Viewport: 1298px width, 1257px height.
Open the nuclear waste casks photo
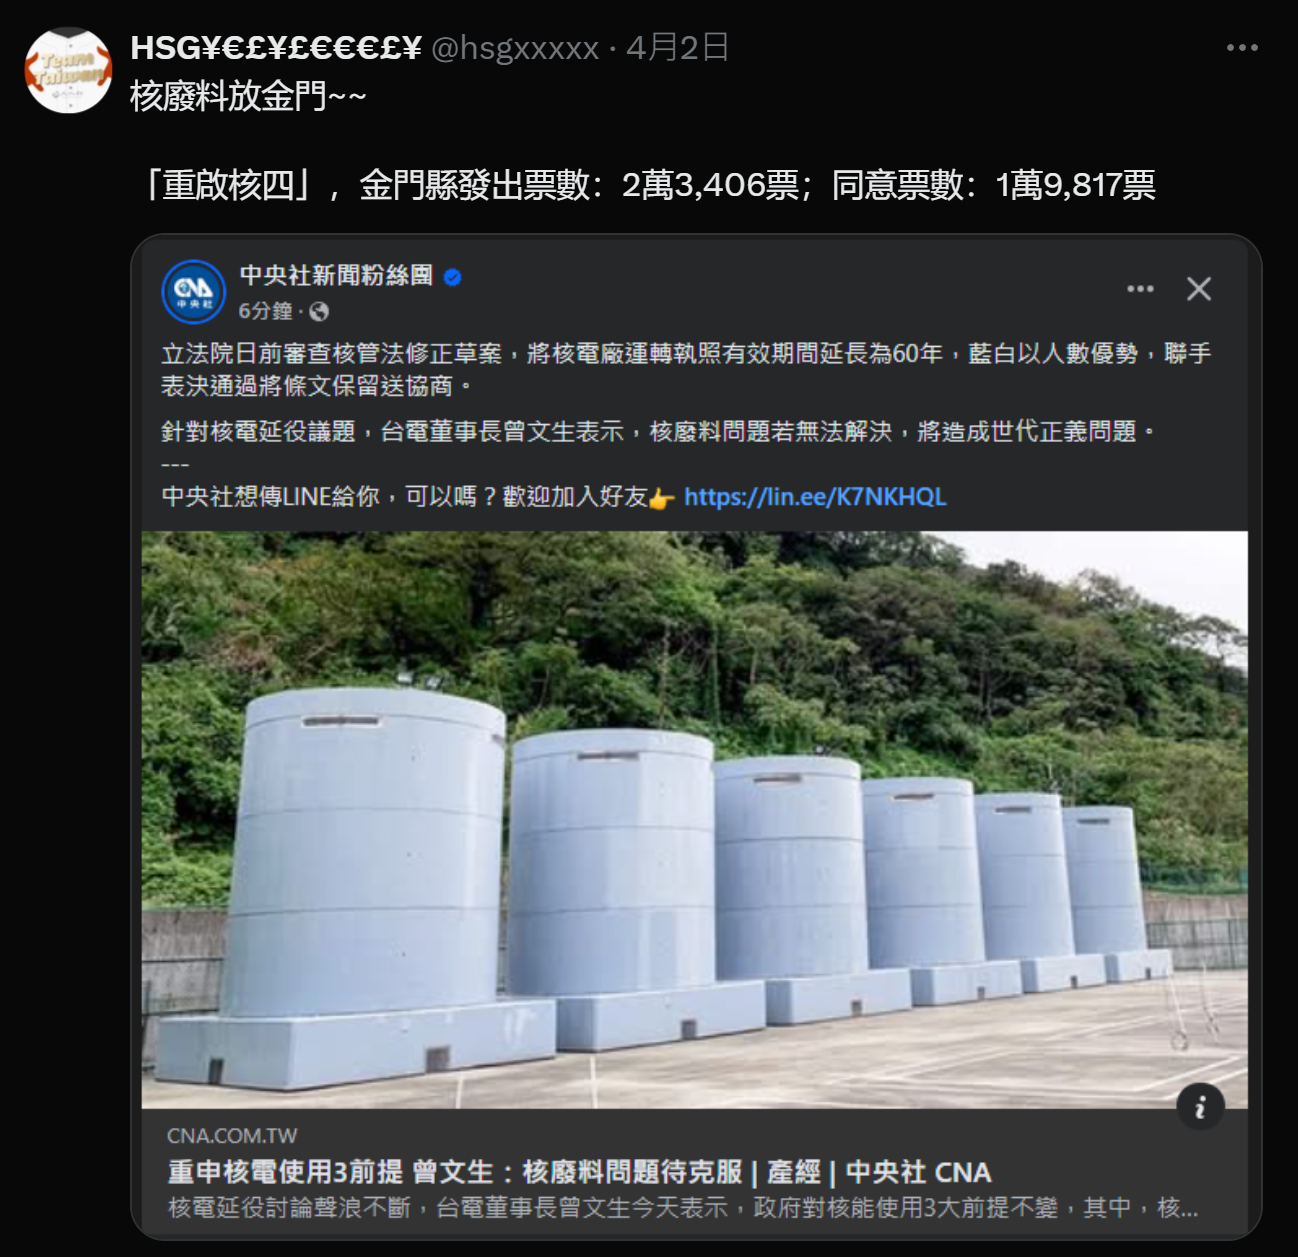point(694,819)
